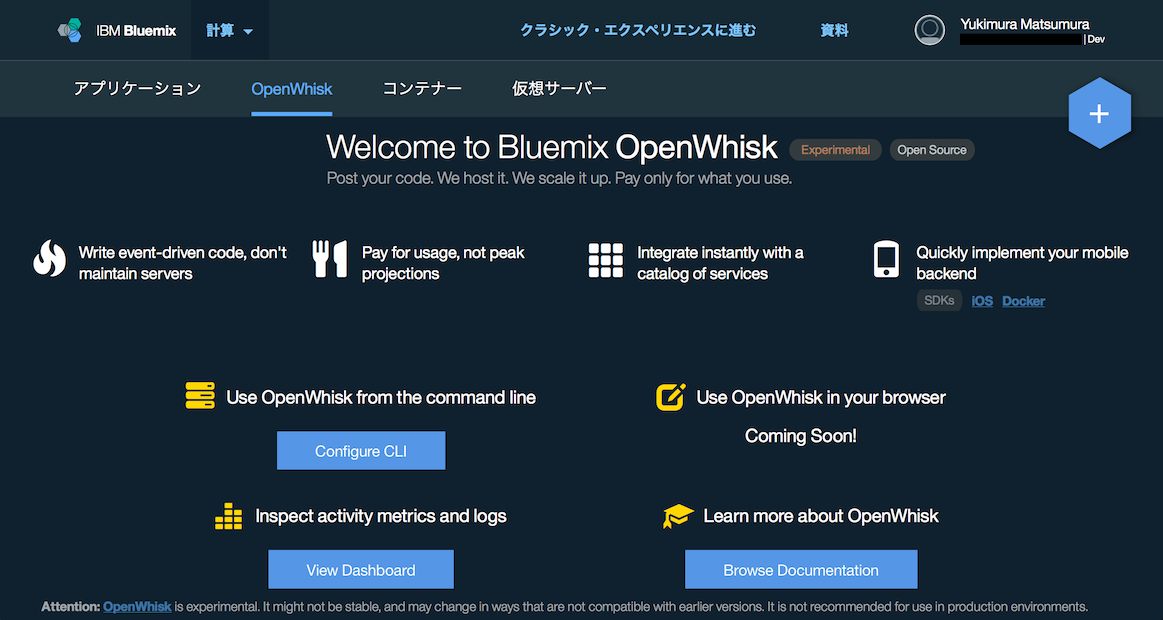Image resolution: width=1163 pixels, height=620 pixels.
Task: Click the Configure CLI button
Action: (361, 451)
